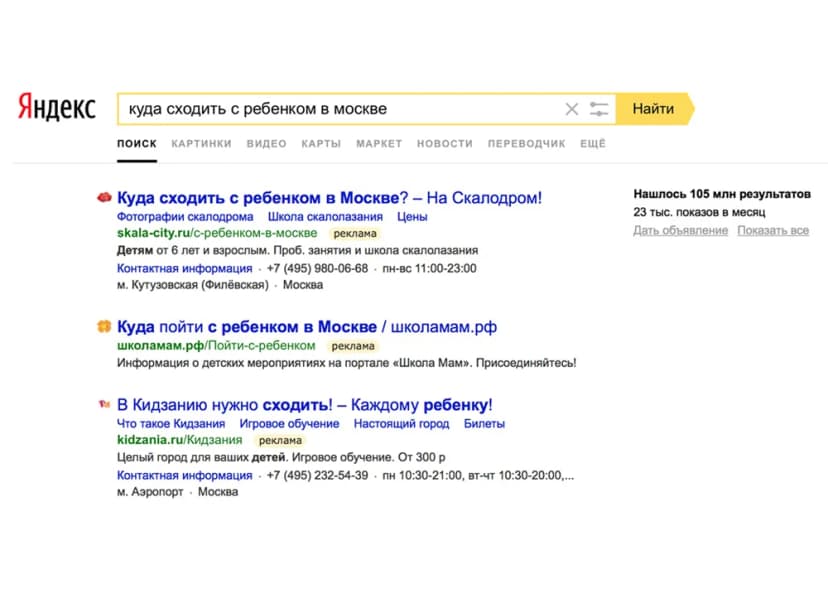Viewport: 828px width, 613px height.
Task: Click реклама label under kidzania.ru
Action: [280, 440]
